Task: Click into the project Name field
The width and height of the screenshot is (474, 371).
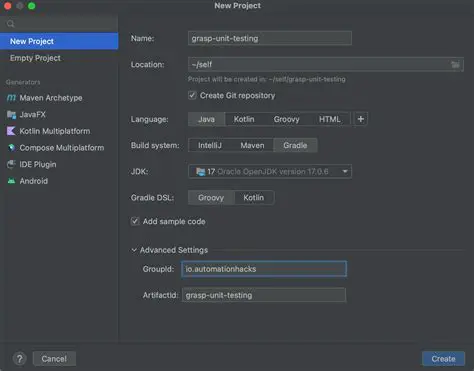Action: point(270,38)
